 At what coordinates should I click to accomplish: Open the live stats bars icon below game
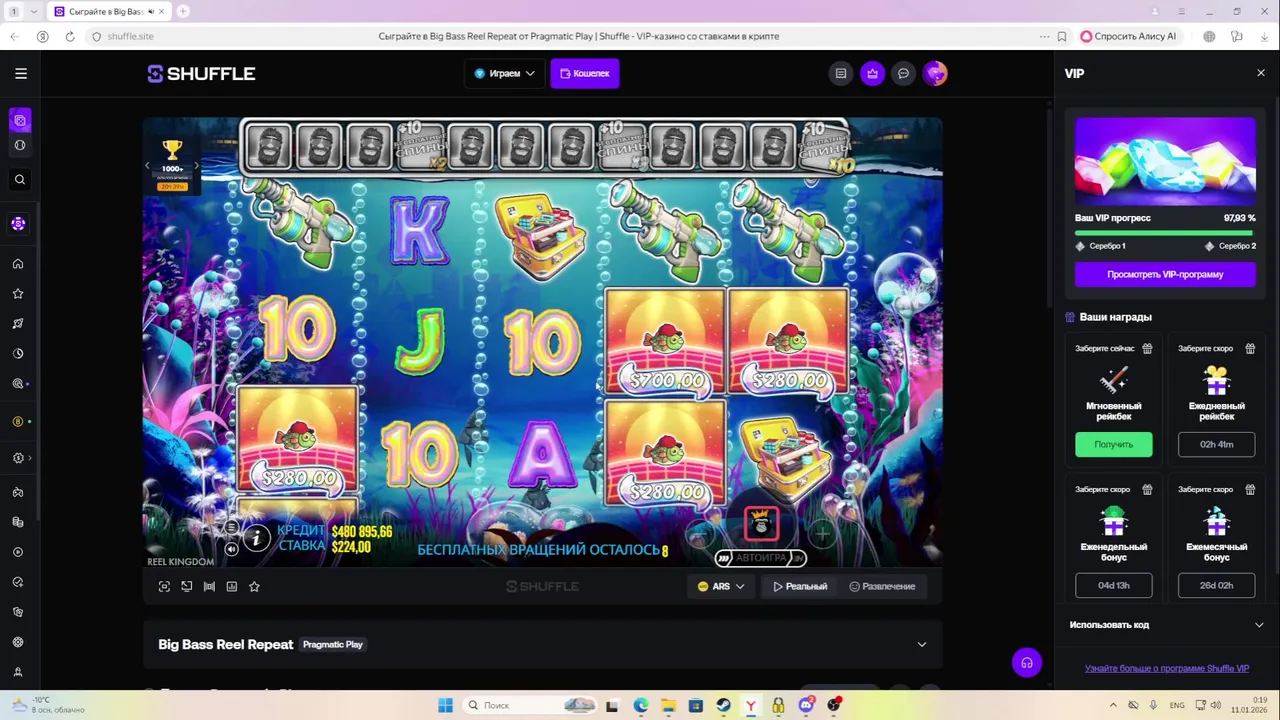pyautogui.click(x=209, y=587)
